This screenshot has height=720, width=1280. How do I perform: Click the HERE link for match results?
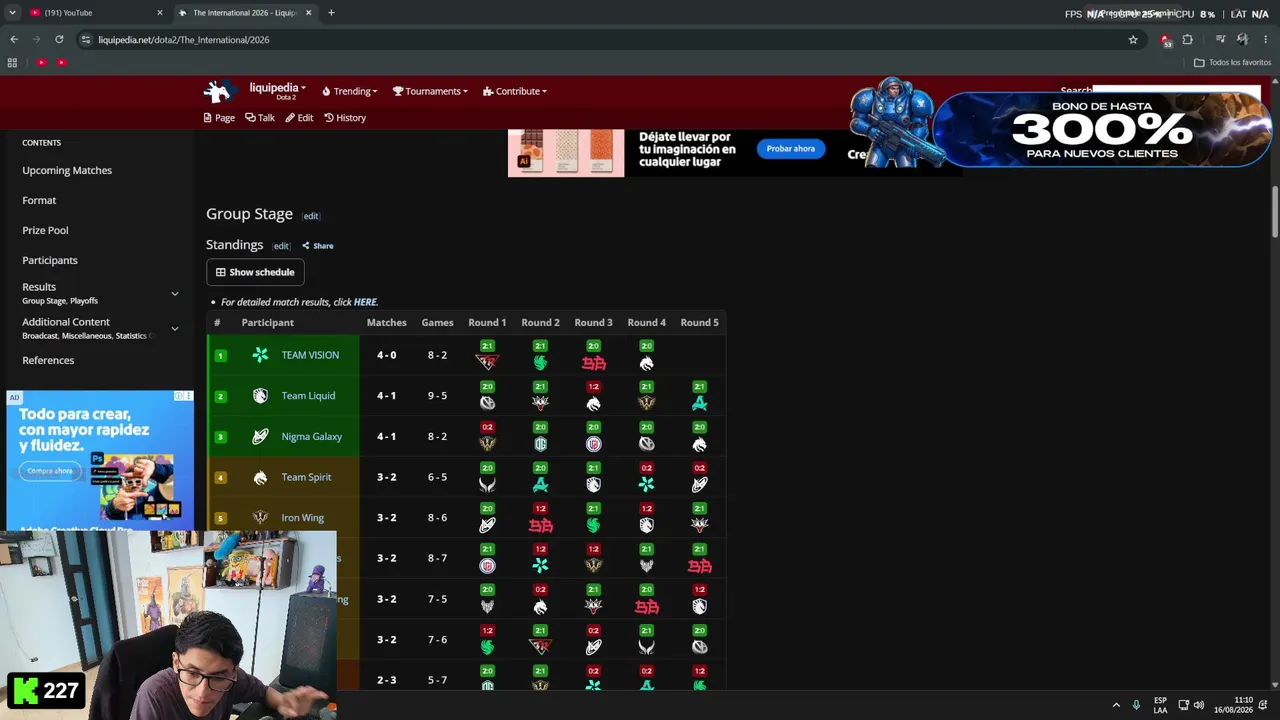click(365, 302)
